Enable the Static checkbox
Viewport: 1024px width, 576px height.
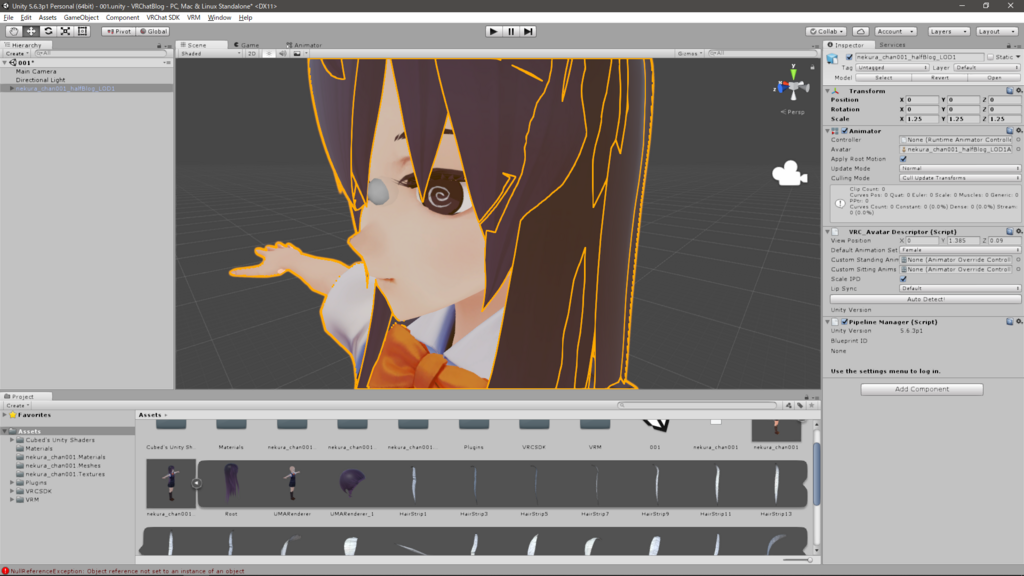click(x=991, y=57)
